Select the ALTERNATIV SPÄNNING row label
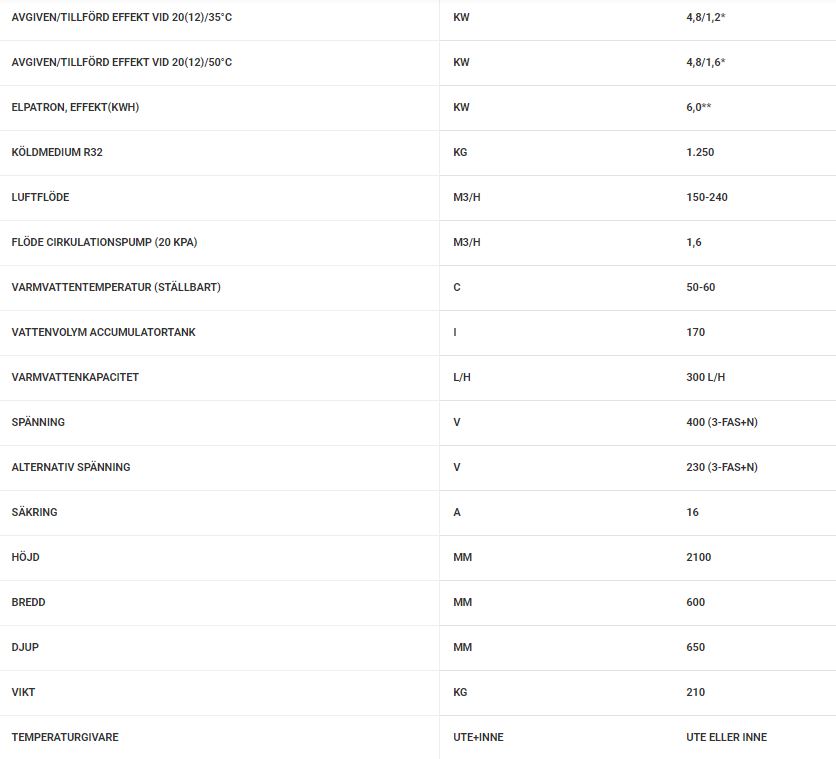Screen dimensions: 836x759 71,467
